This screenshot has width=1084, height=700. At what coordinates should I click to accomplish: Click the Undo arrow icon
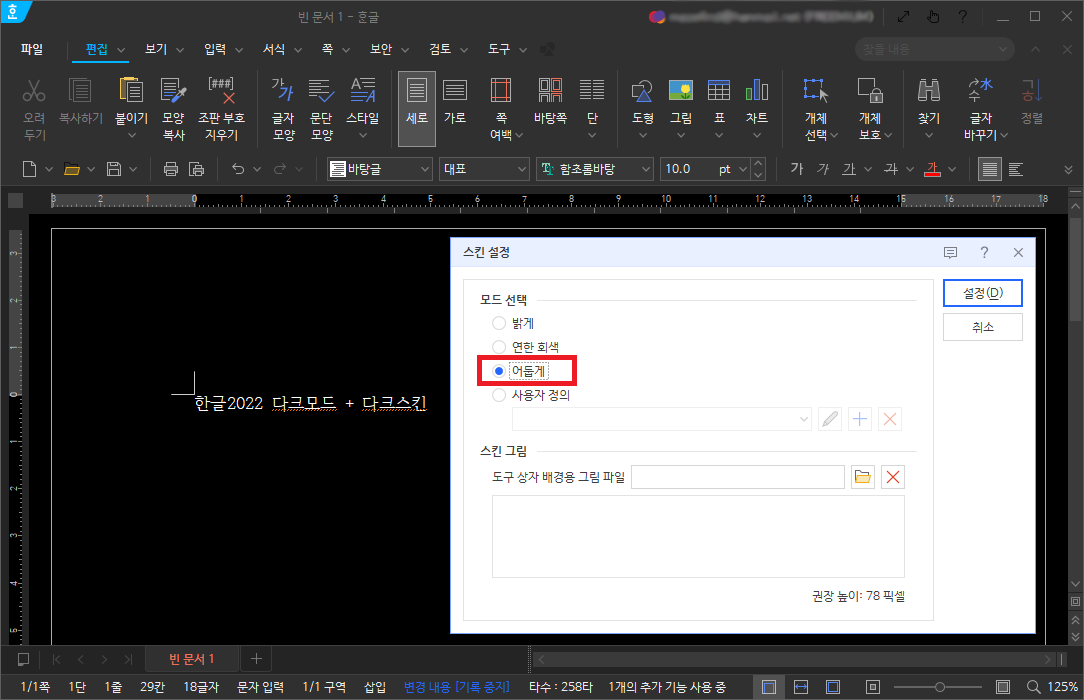pos(238,169)
